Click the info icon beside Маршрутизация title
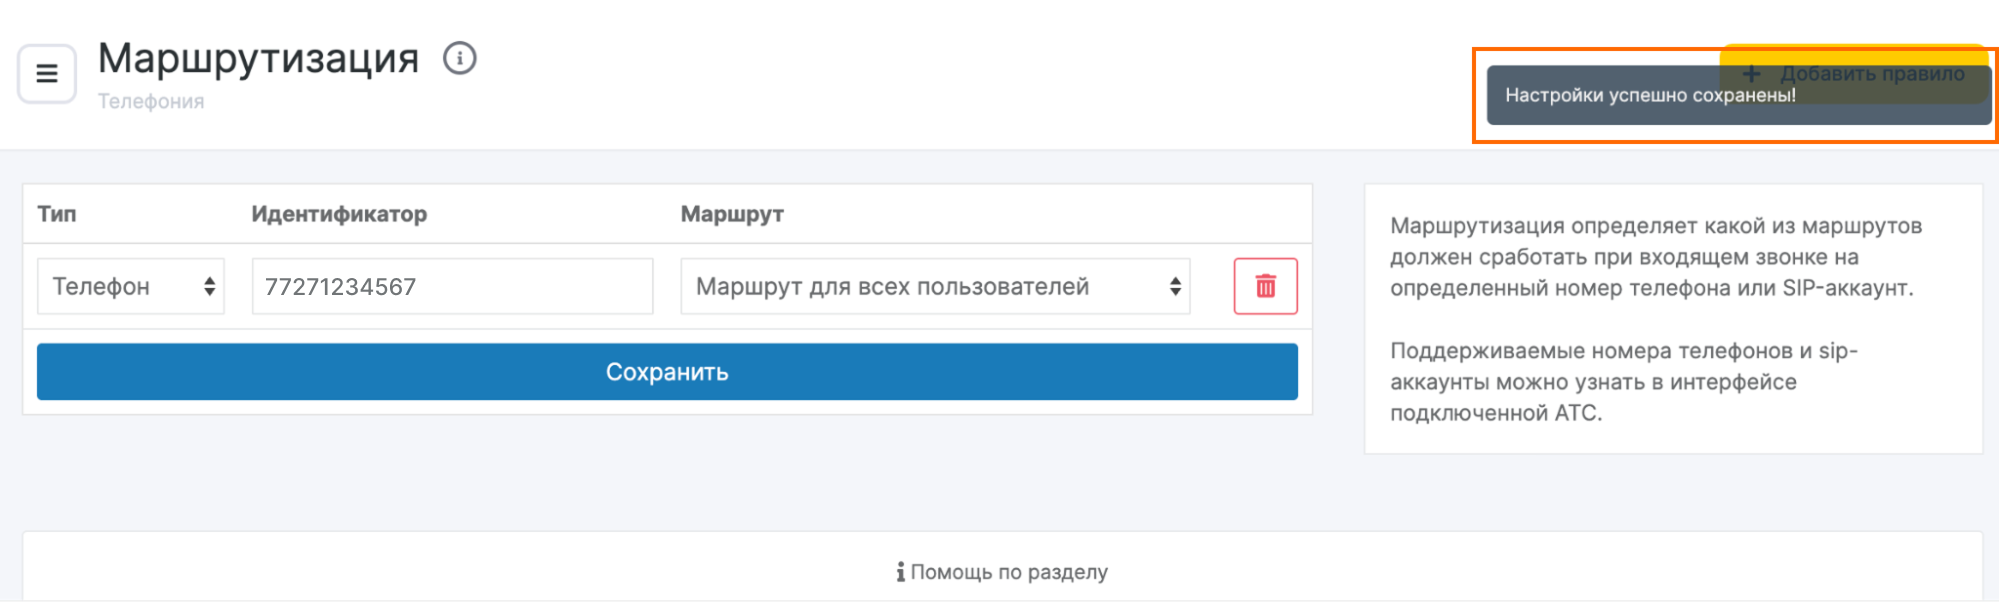This screenshot has width=1999, height=602. [459, 58]
